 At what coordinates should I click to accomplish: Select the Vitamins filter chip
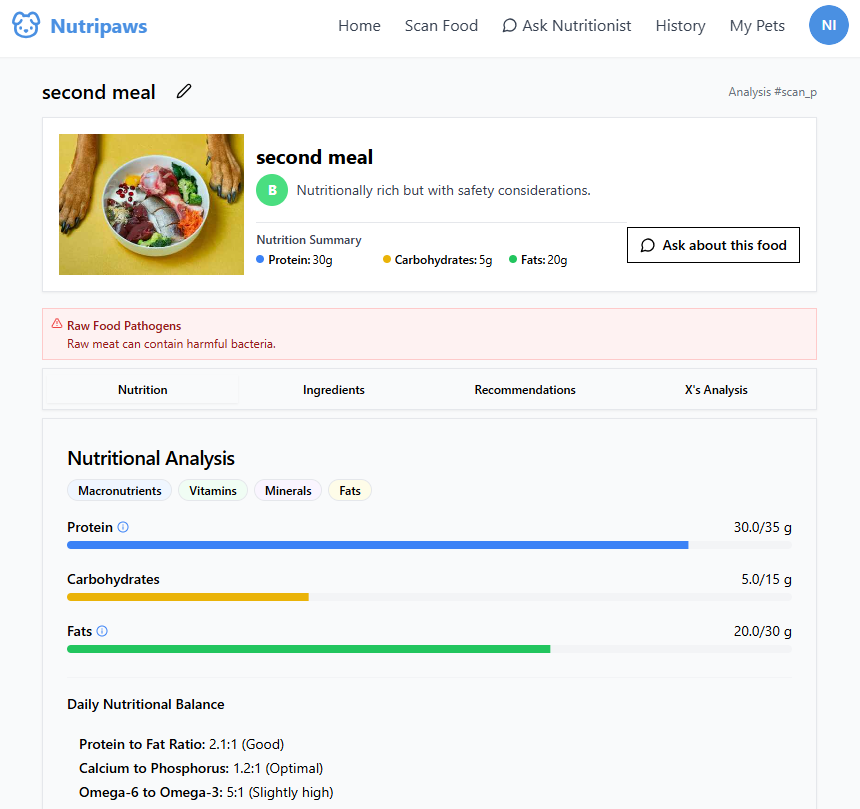(213, 490)
